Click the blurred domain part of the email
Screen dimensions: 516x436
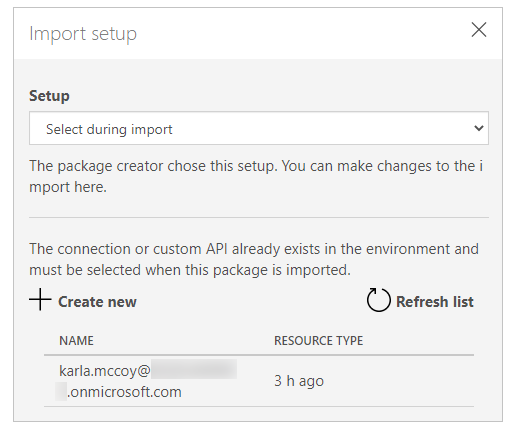click(194, 369)
